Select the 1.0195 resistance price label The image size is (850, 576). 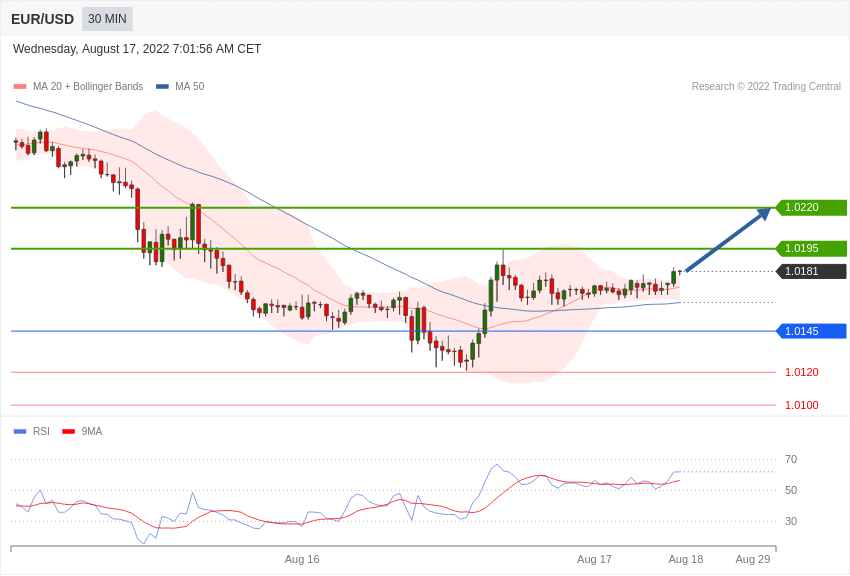(810, 248)
